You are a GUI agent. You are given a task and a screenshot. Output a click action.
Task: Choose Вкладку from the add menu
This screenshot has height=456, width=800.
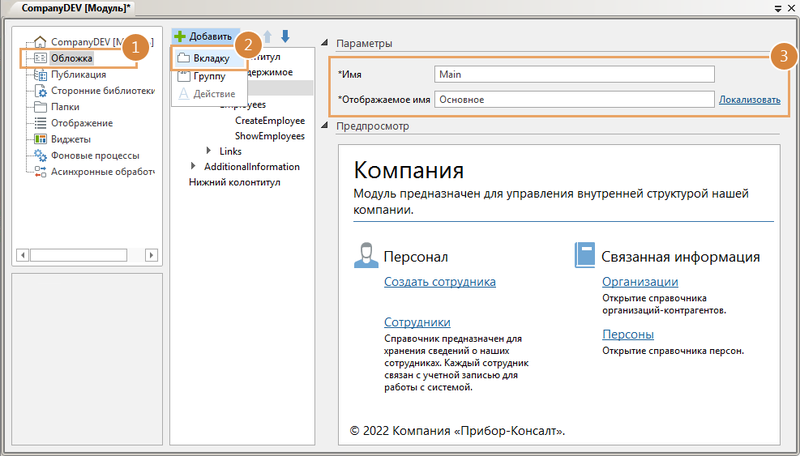point(209,58)
